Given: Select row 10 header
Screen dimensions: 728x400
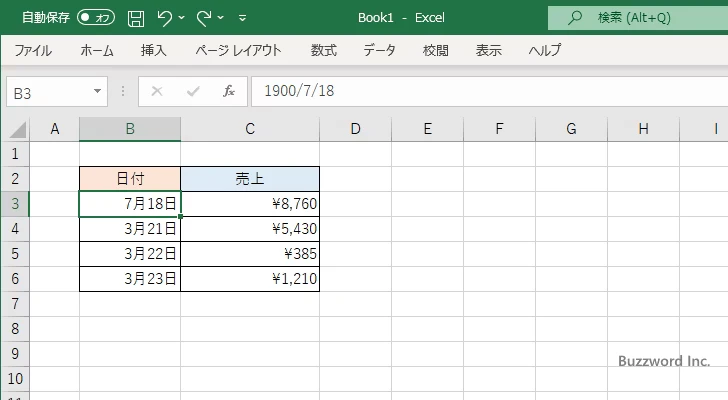Looking at the screenshot, I should pyautogui.click(x=15, y=379).
